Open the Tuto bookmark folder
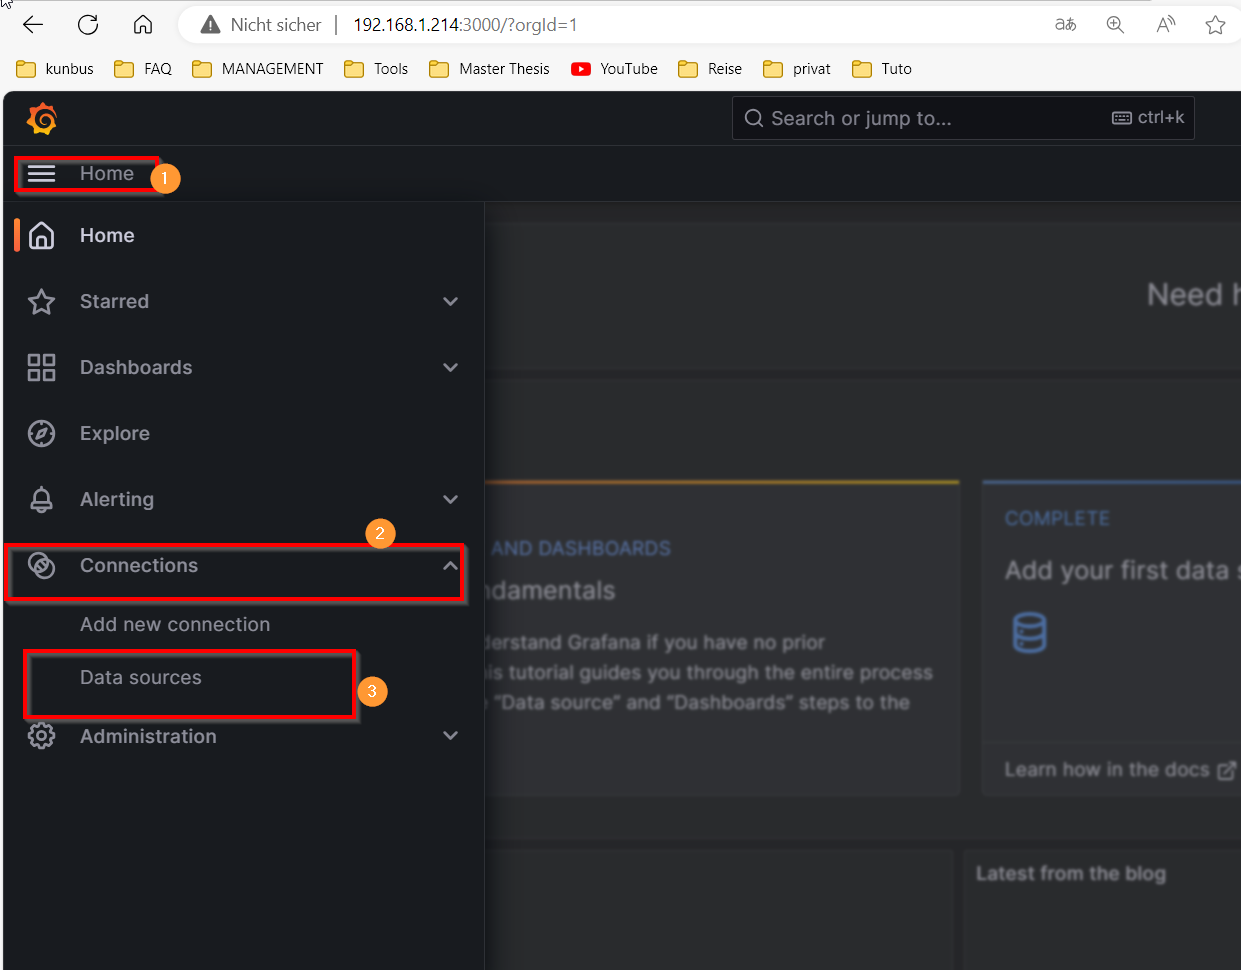1241x970 pixels. [x=882, y=69]
